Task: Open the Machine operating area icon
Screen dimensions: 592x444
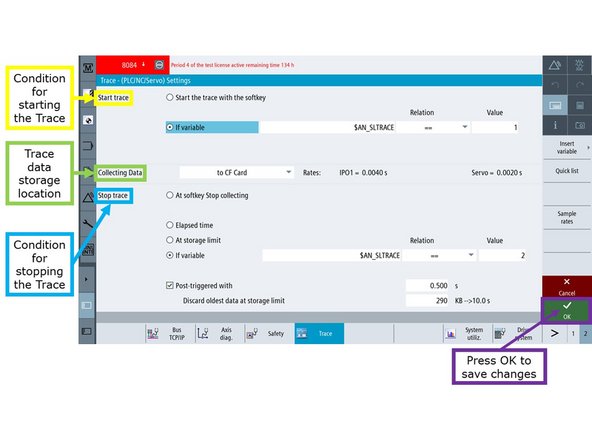Action: pos(88,68)
